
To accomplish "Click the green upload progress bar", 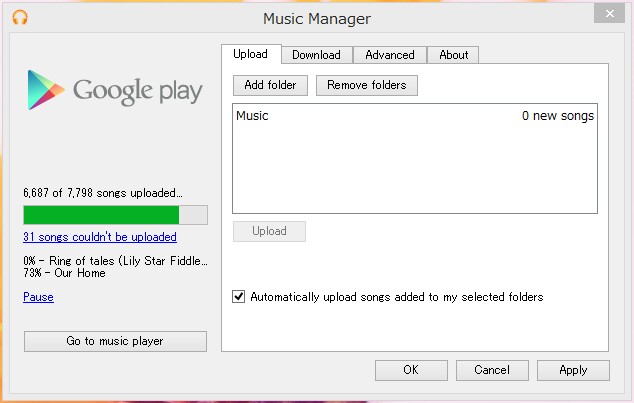I will (x=116, y=215).
